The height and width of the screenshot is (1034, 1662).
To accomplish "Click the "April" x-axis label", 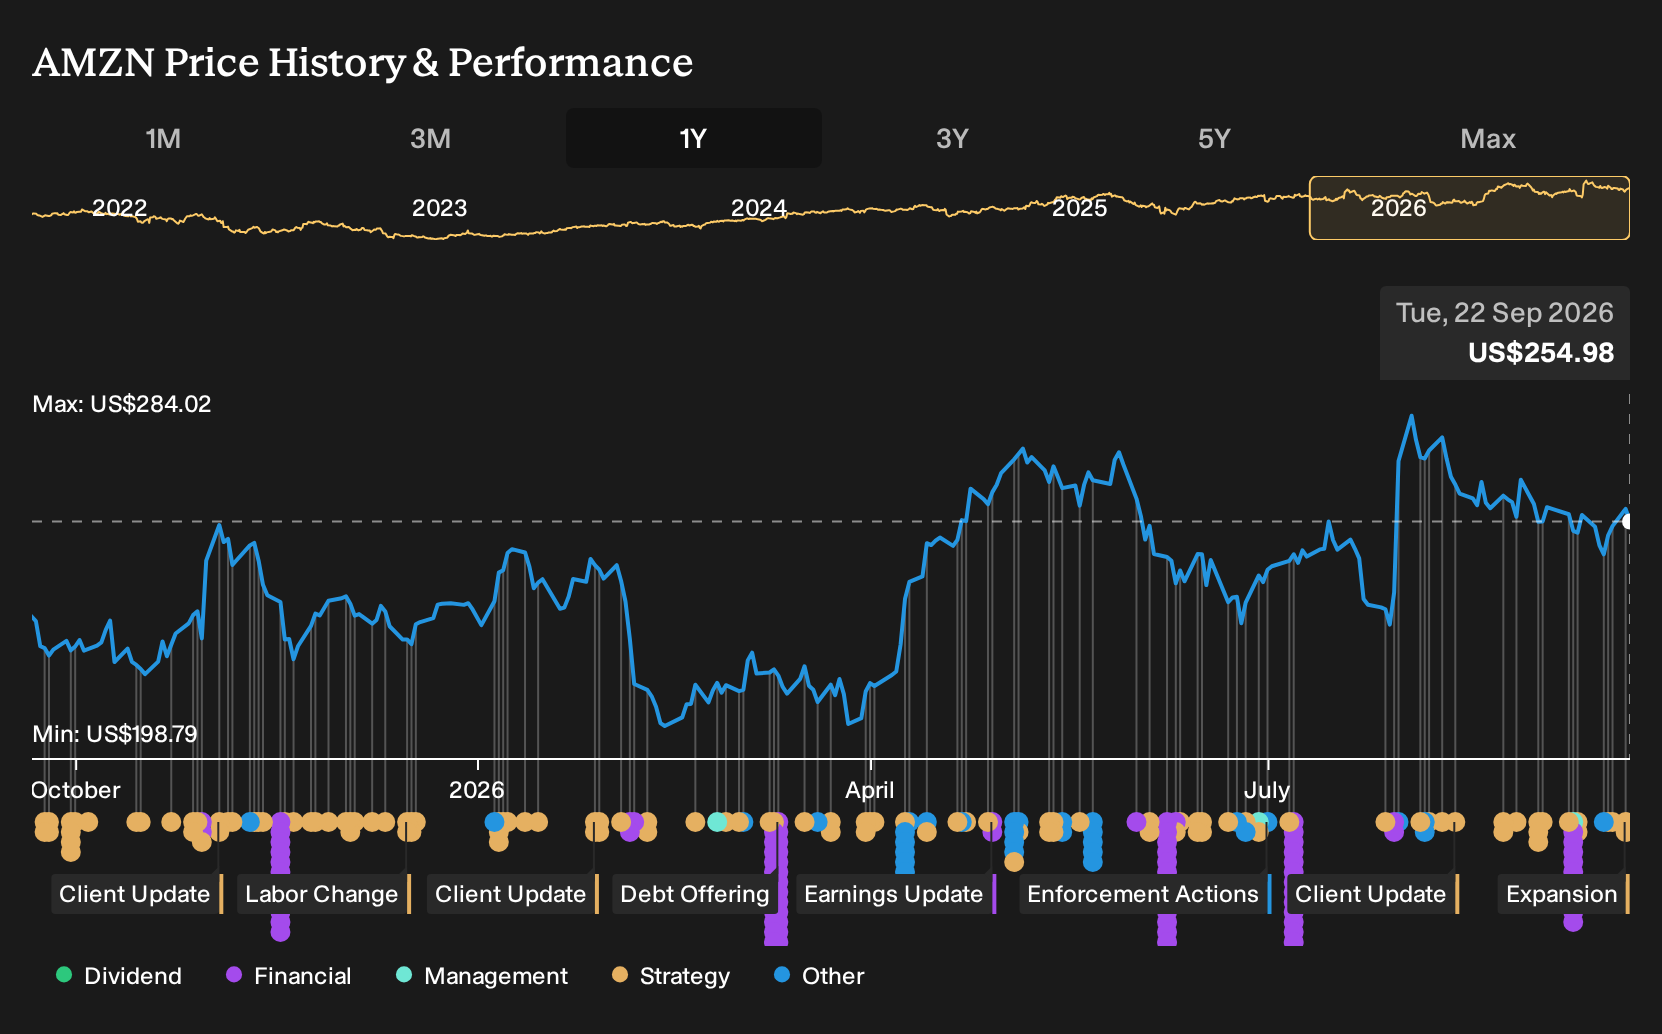I will click(870, 790).
